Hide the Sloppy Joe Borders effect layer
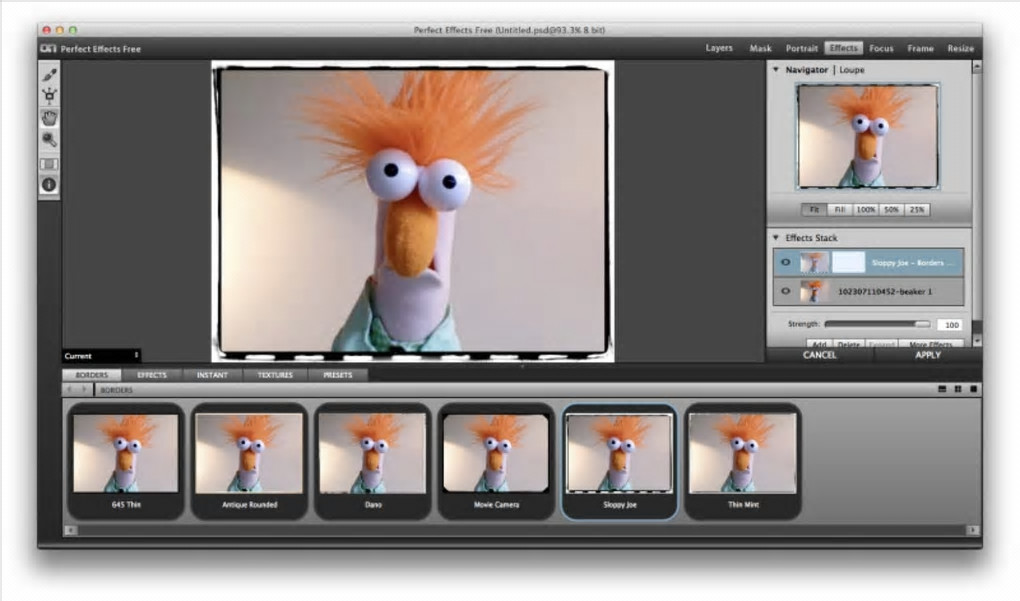1020x601 pixels. 786,263
